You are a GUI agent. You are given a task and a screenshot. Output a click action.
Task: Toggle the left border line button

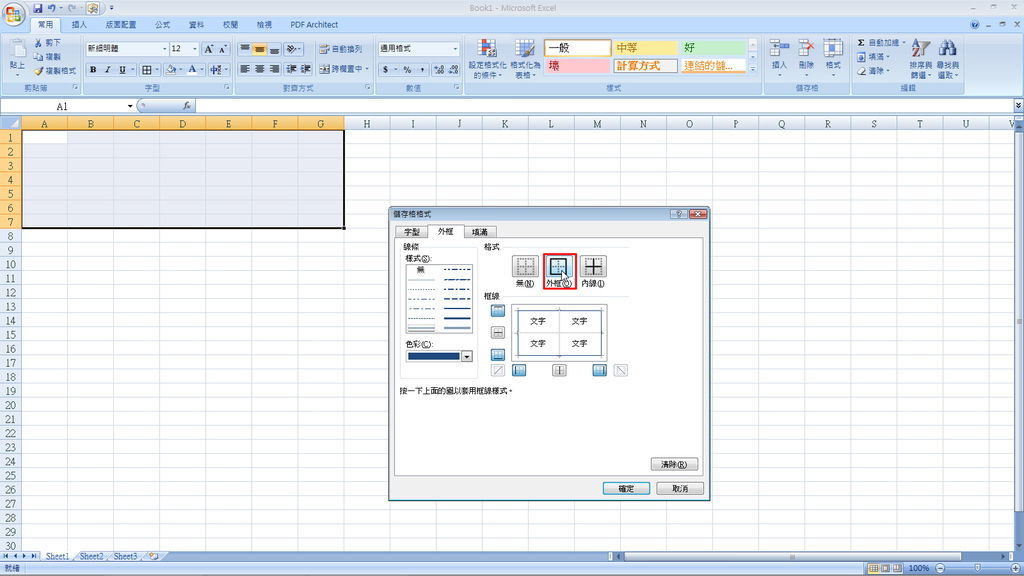519,370
